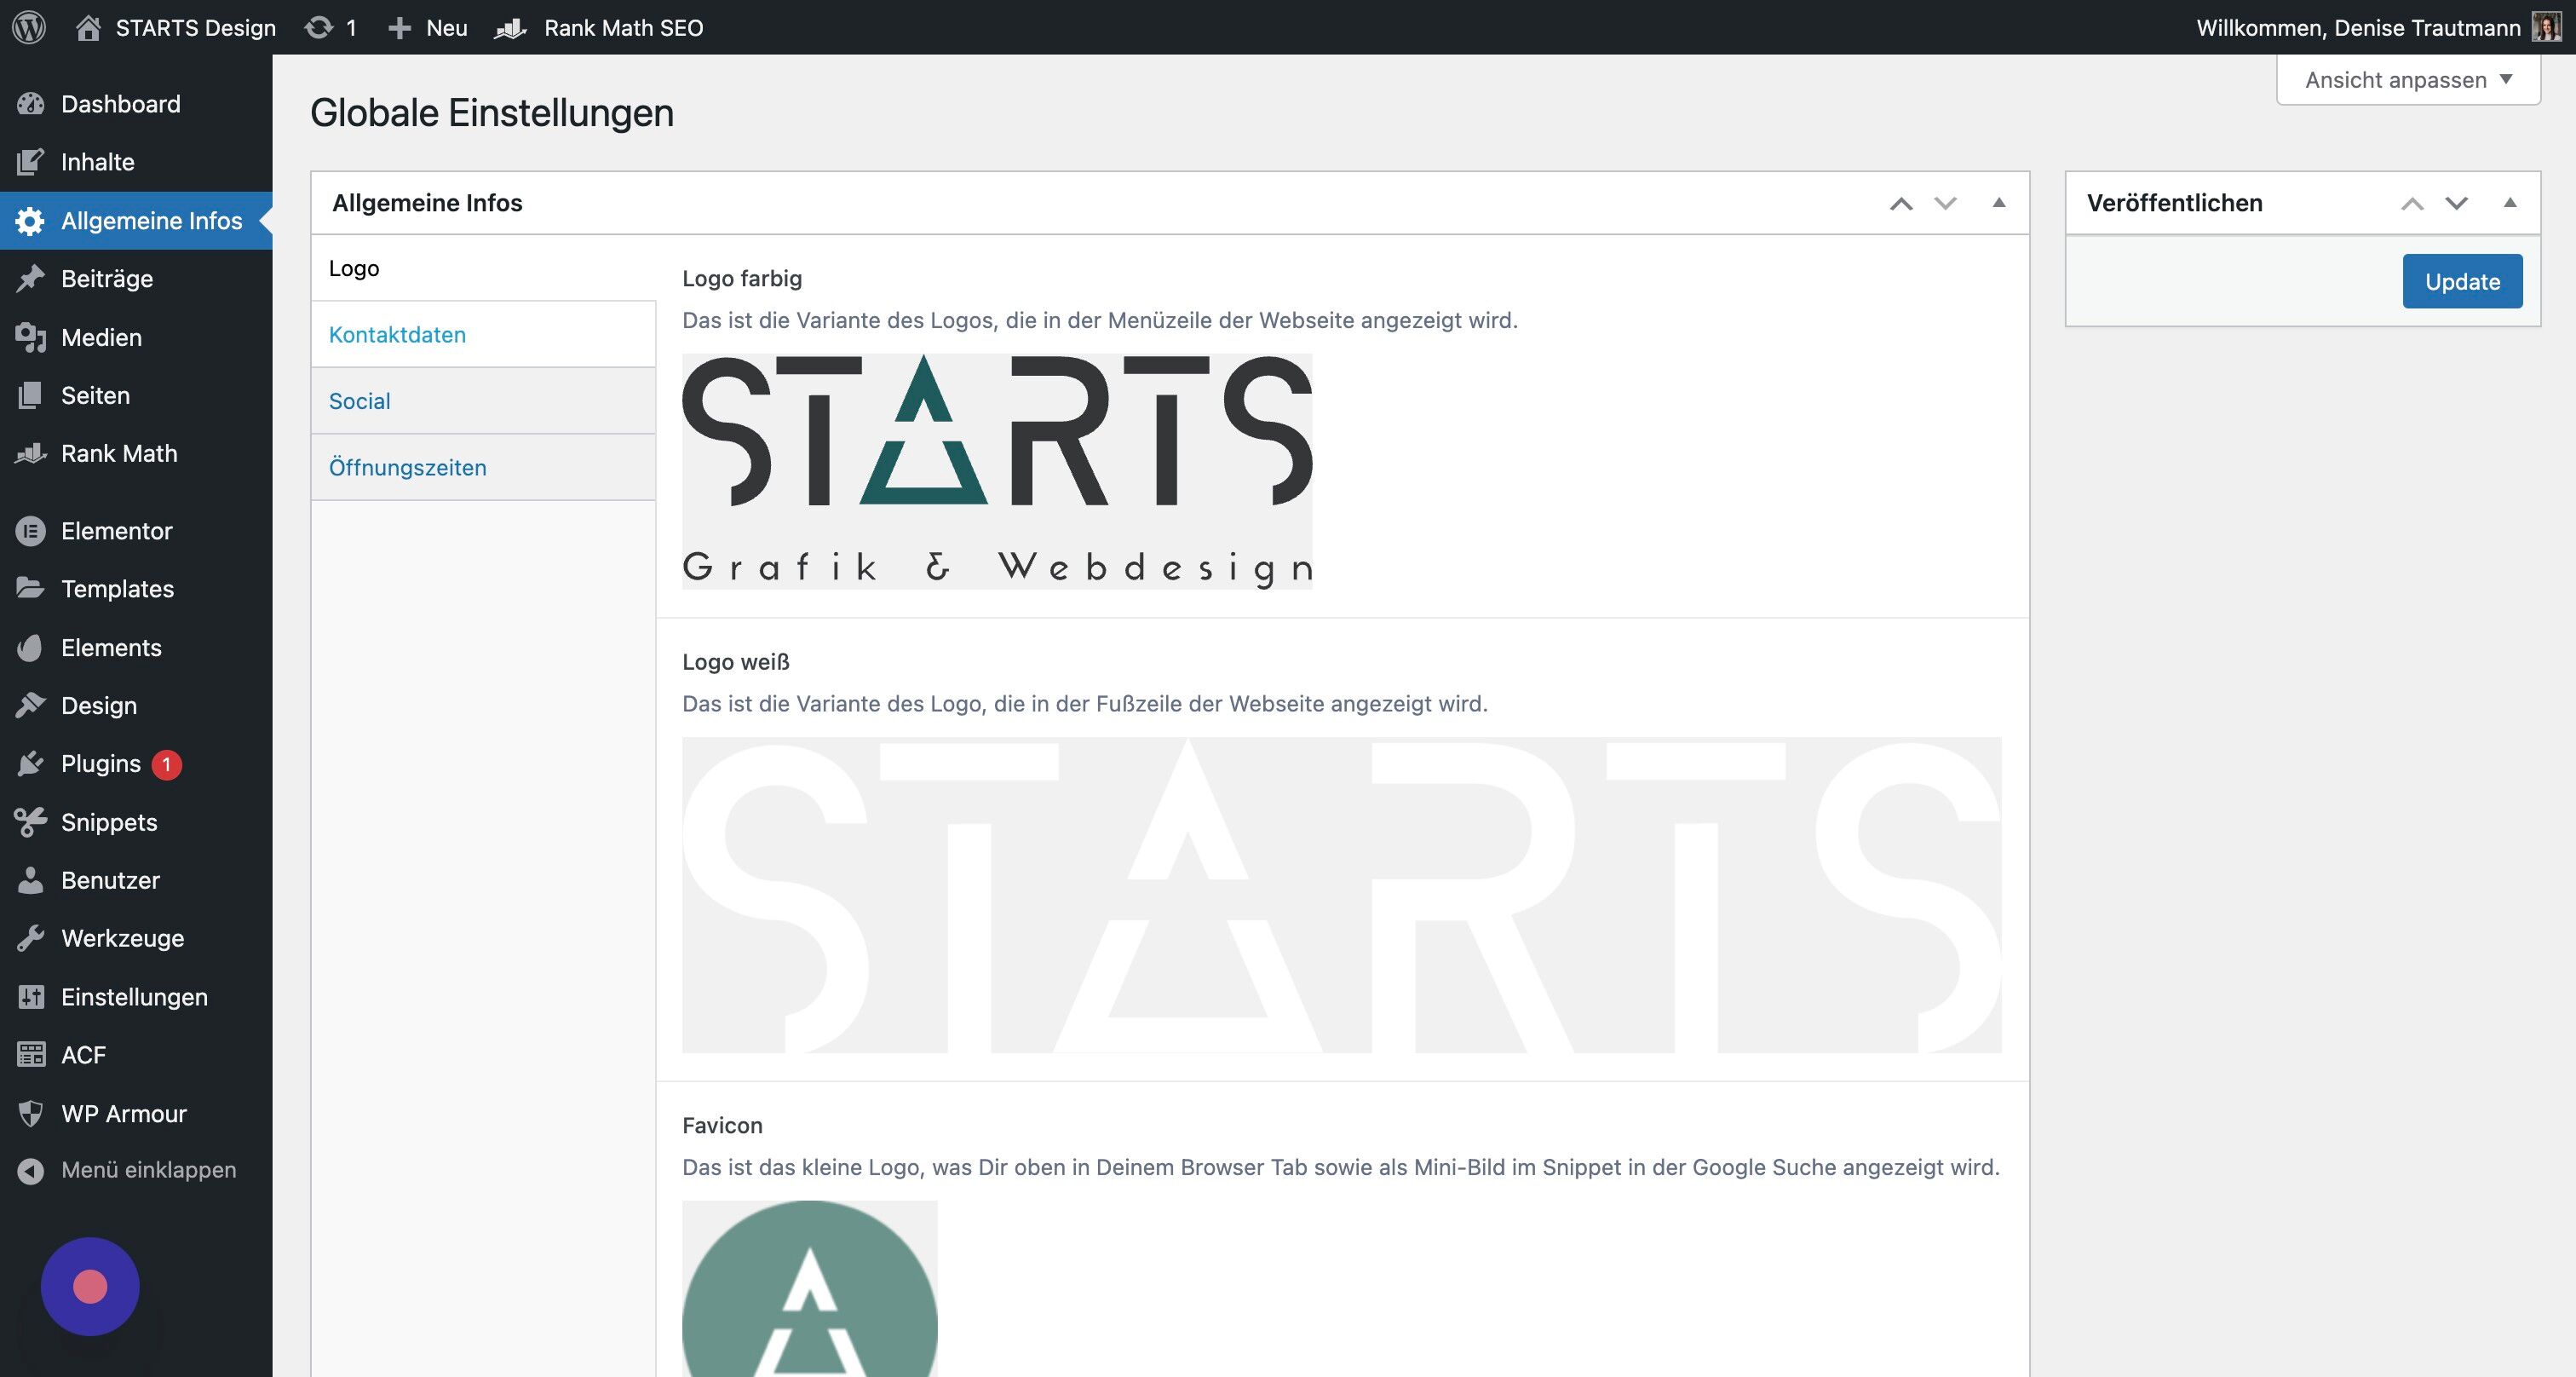Image resolution: width=2576 pixels, height=1377 pixels.
Task: Click the Veröffentlichen panel heading
Action: tap(2175, 203)
